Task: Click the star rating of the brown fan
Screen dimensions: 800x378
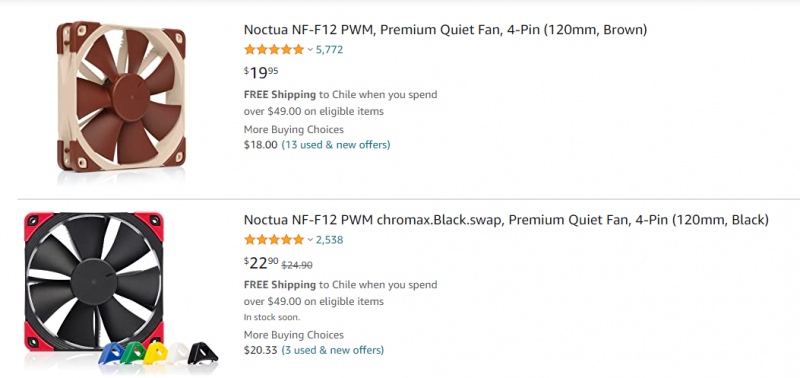Action: (274, 49)
